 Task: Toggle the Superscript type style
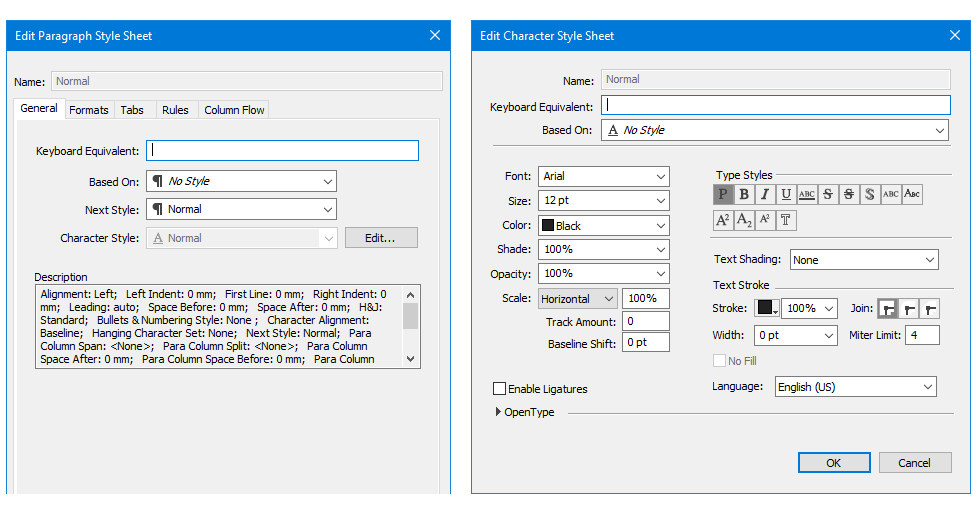723,220
